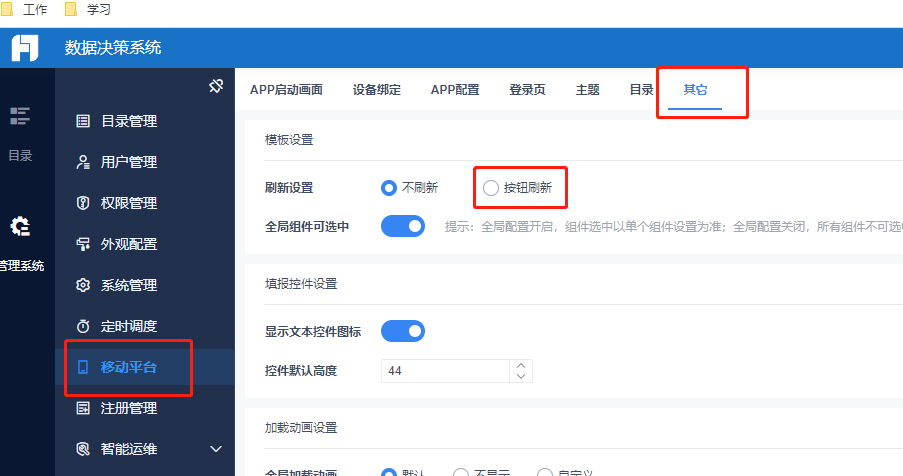Click the 移动平台 phone icon
903x476 pixels.
(x=83, y=367)
